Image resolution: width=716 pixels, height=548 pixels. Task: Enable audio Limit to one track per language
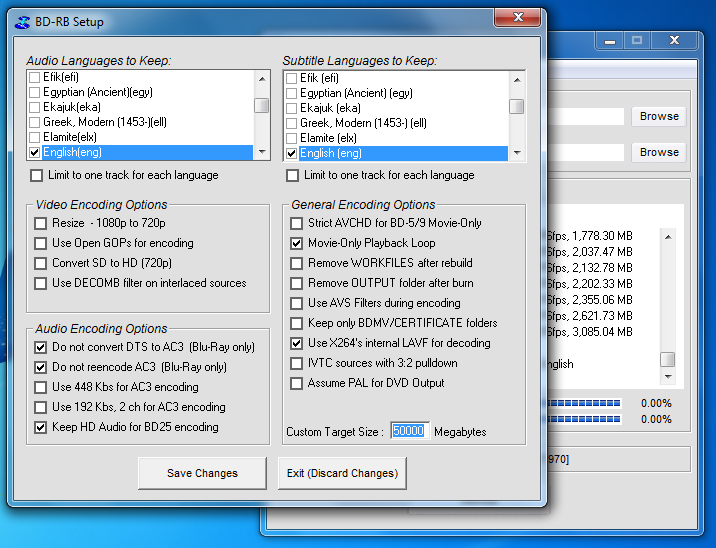(37, 175)
